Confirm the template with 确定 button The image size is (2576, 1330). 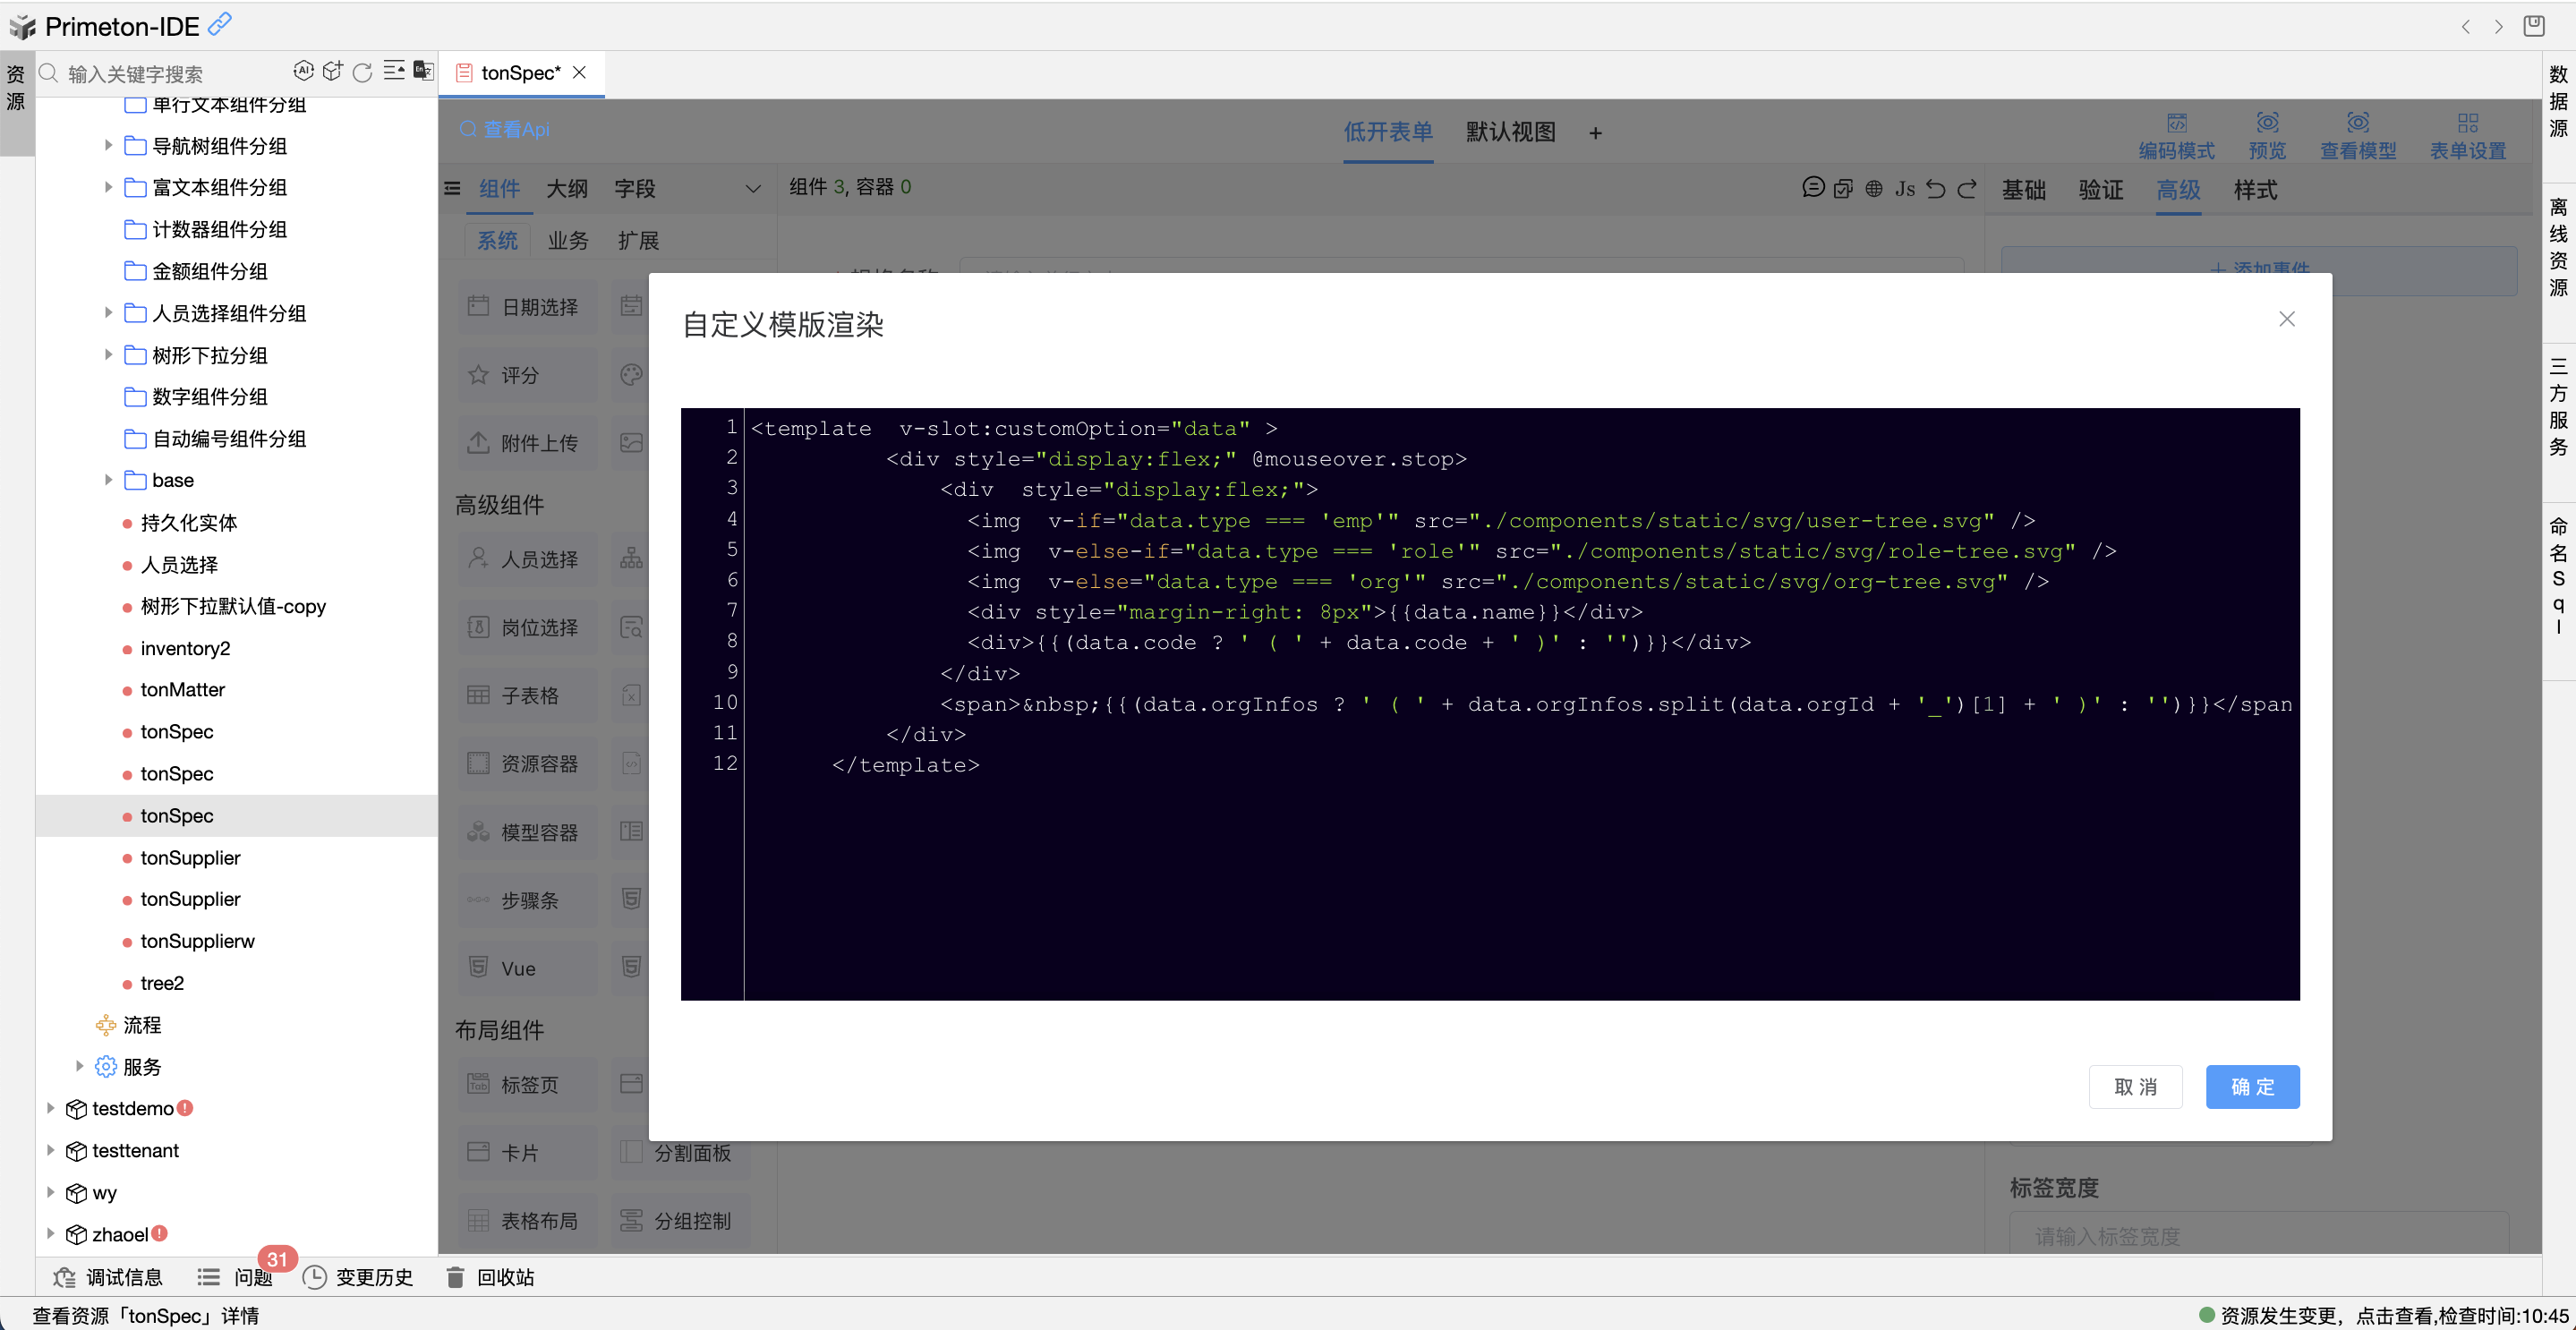click(2252, 1087)
